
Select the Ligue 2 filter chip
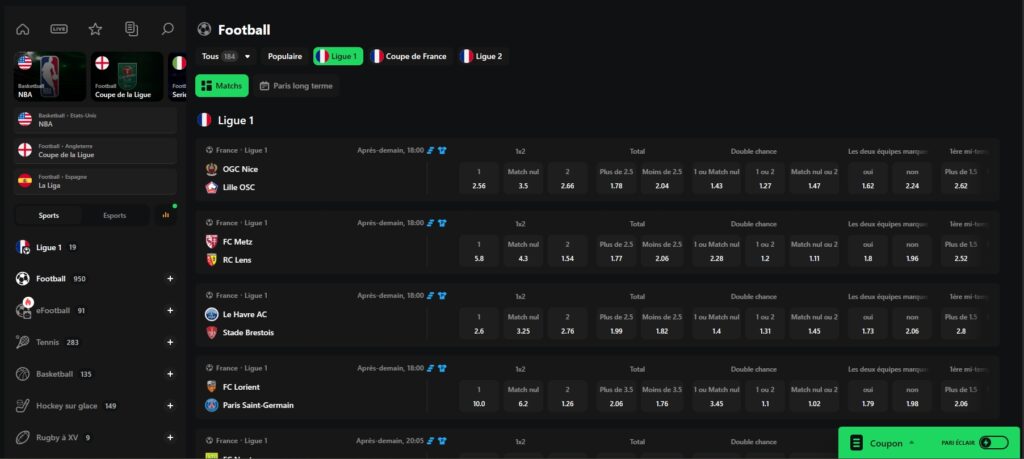(x=481, y=57)
